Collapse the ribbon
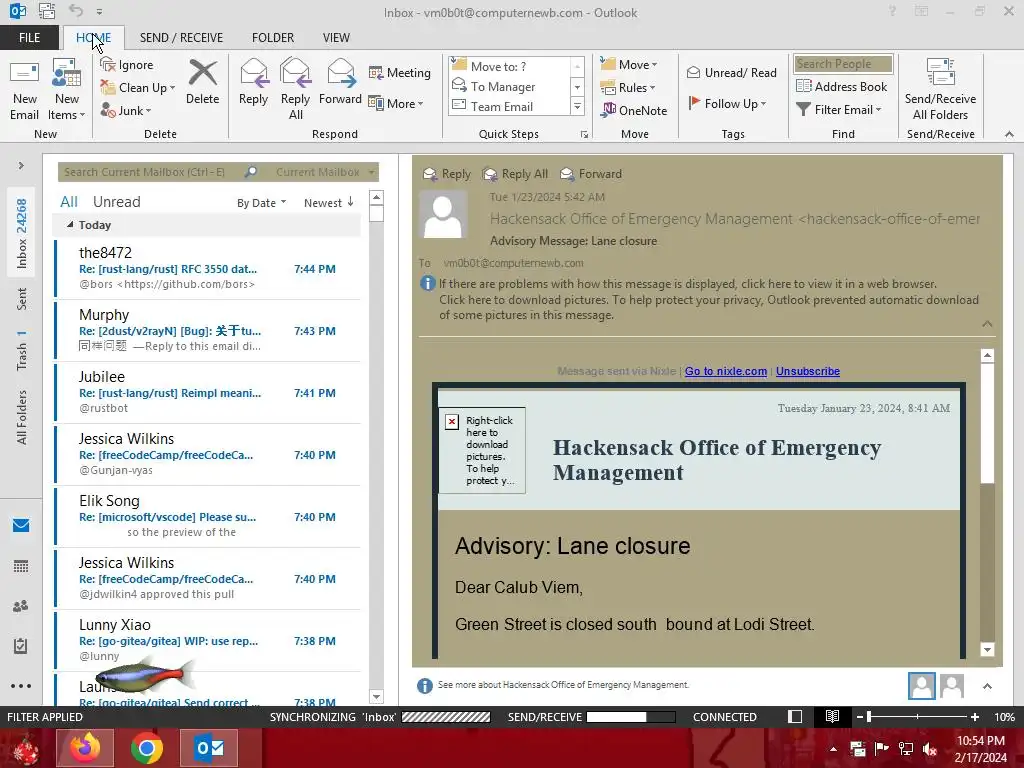1024x768 pixels. coord(1009,134)
